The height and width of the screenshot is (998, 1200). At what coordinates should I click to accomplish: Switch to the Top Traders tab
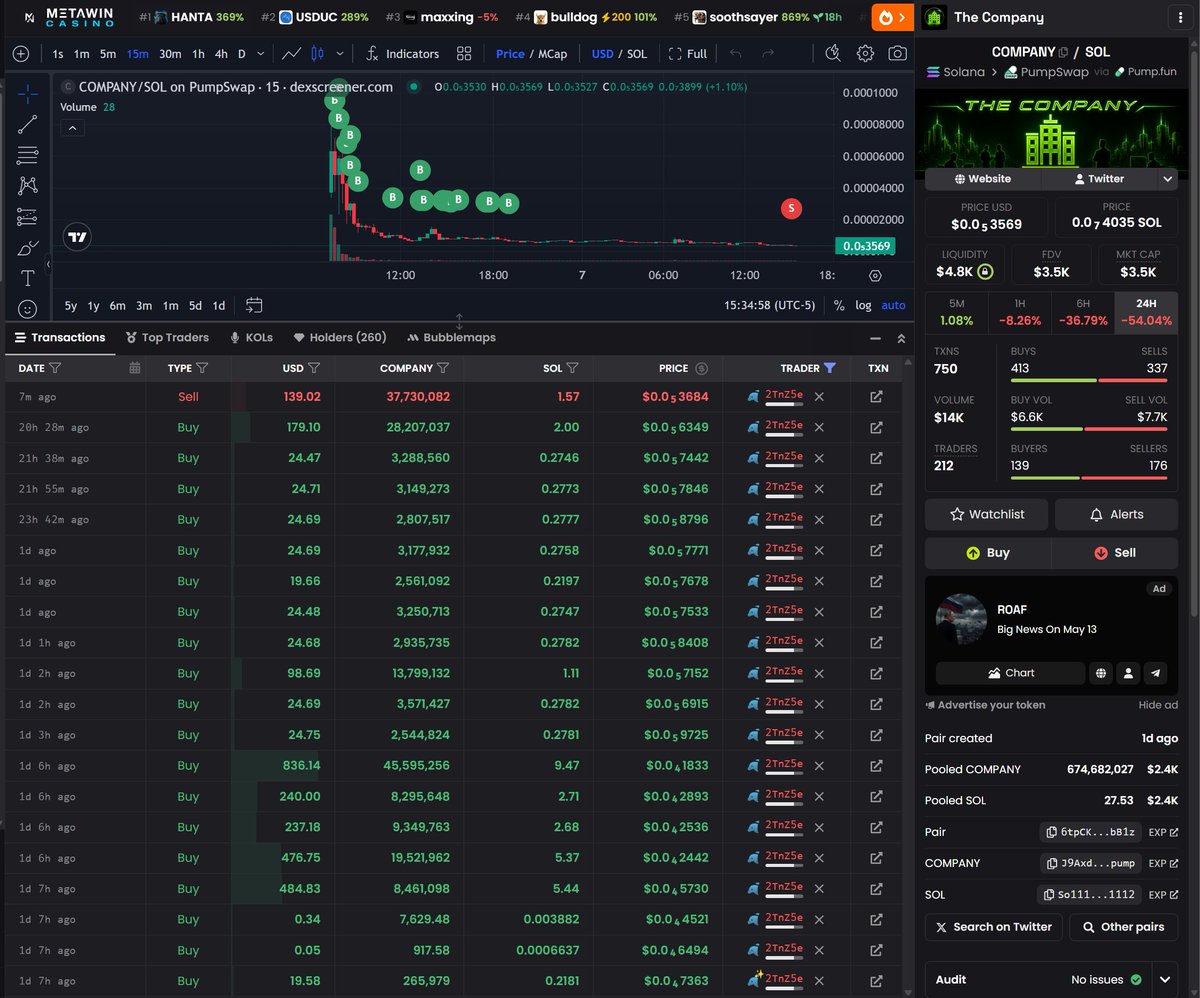click(168, 337)
